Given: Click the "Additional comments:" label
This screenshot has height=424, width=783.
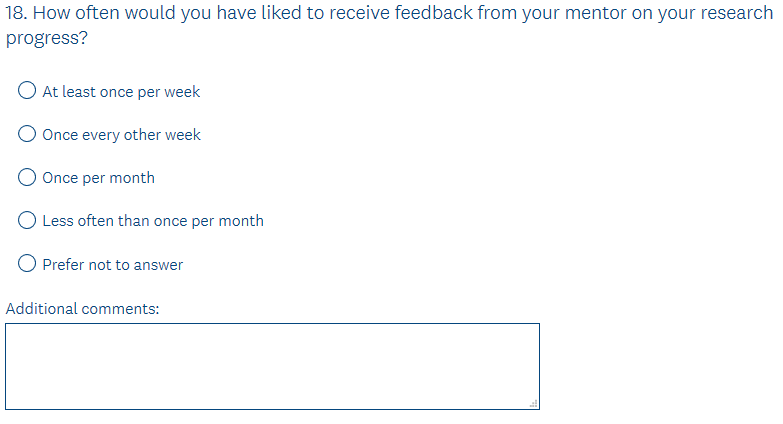Looking at the screenshot, I should tap(82, 309).
